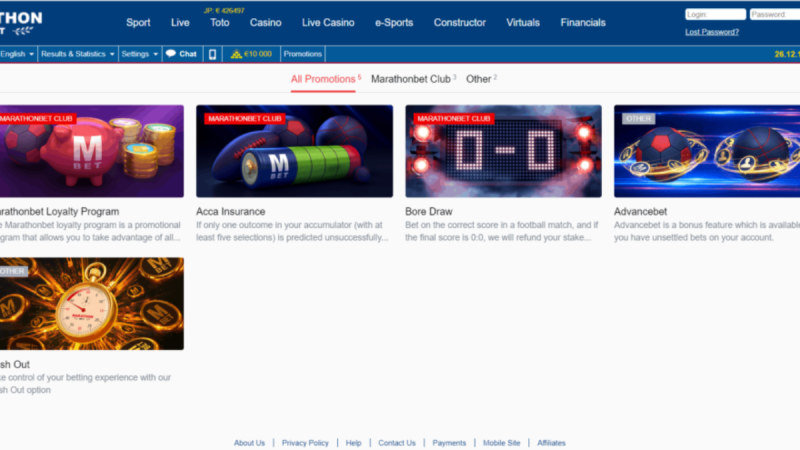Open the Mobile Site footer link
This screenshot has width=800, height=450.
(502, 443)
